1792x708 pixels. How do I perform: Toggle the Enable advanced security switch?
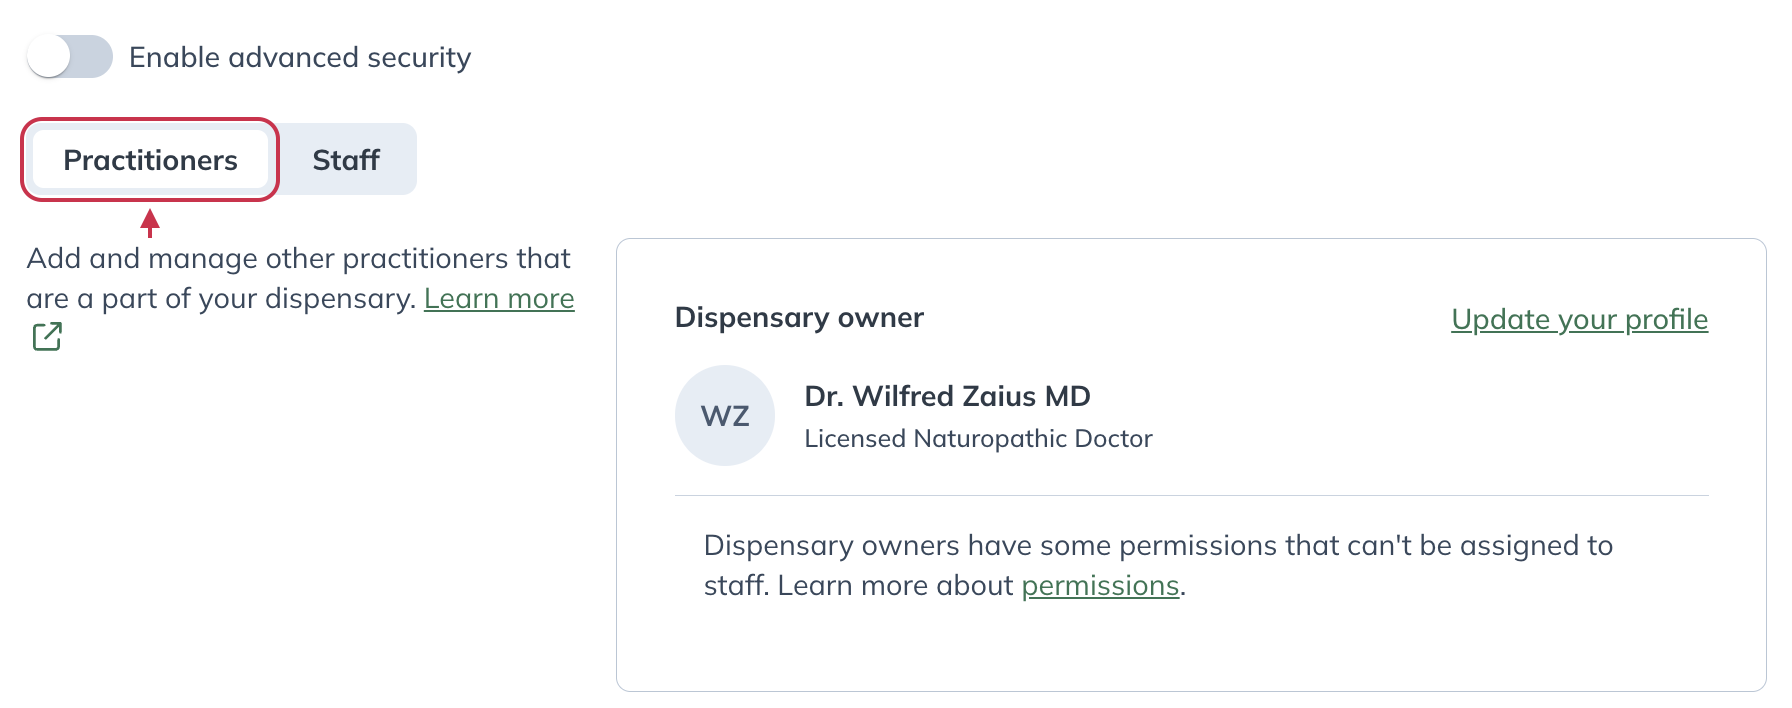tap(69, 57)
